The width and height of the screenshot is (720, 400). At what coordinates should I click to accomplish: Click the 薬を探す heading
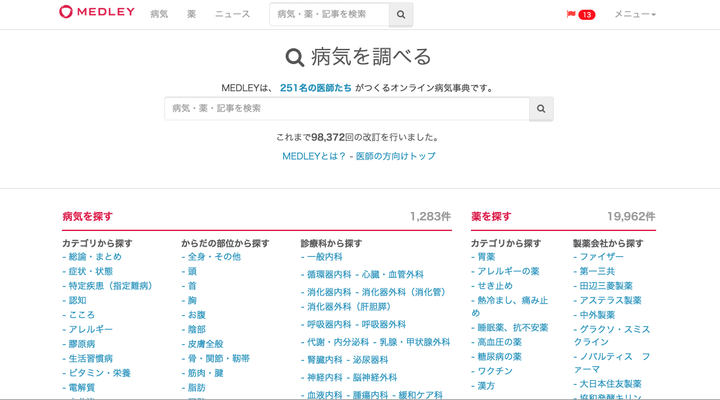491,216
